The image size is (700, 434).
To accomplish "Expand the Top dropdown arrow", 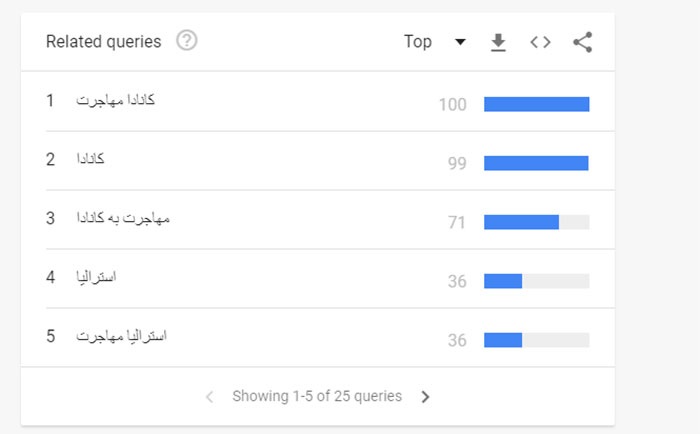I will [x=460, y=42].
